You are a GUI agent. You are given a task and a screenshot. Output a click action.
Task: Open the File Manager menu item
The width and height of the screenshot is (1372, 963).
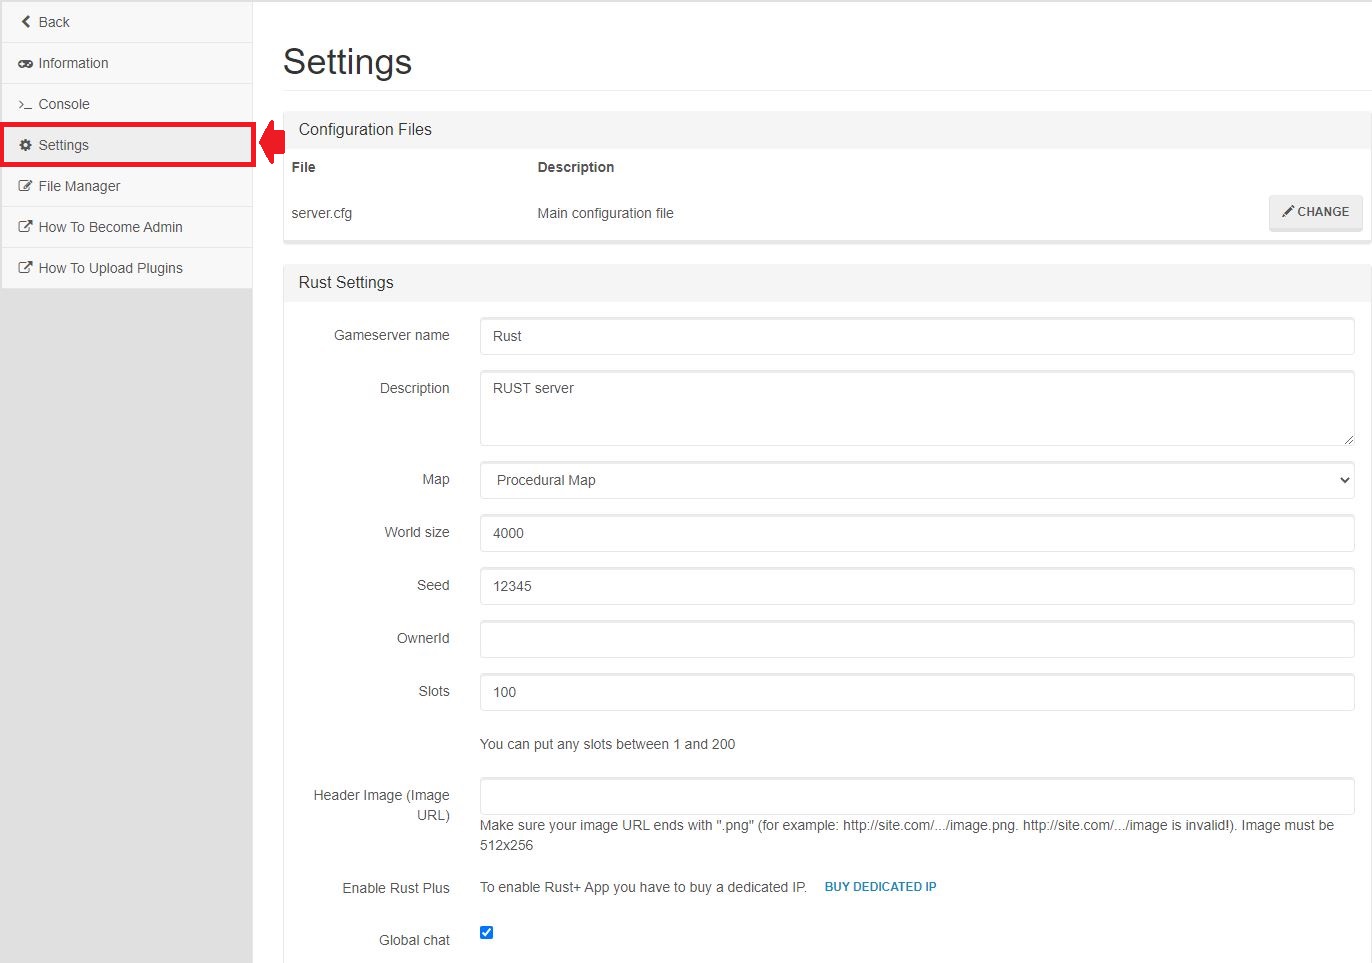tap(127, 186)
